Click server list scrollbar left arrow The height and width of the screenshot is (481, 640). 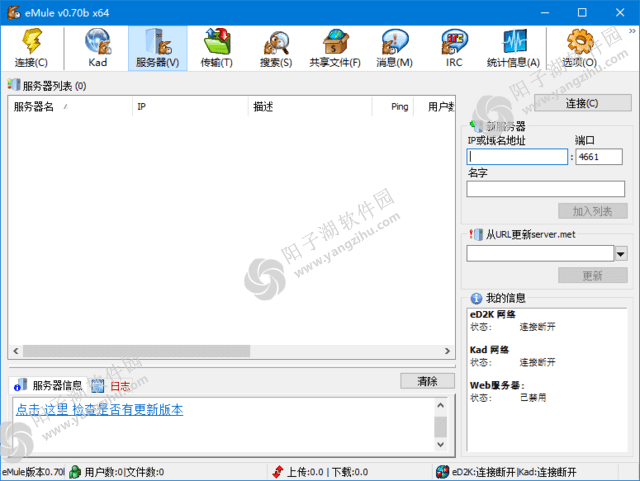point(16,351)
